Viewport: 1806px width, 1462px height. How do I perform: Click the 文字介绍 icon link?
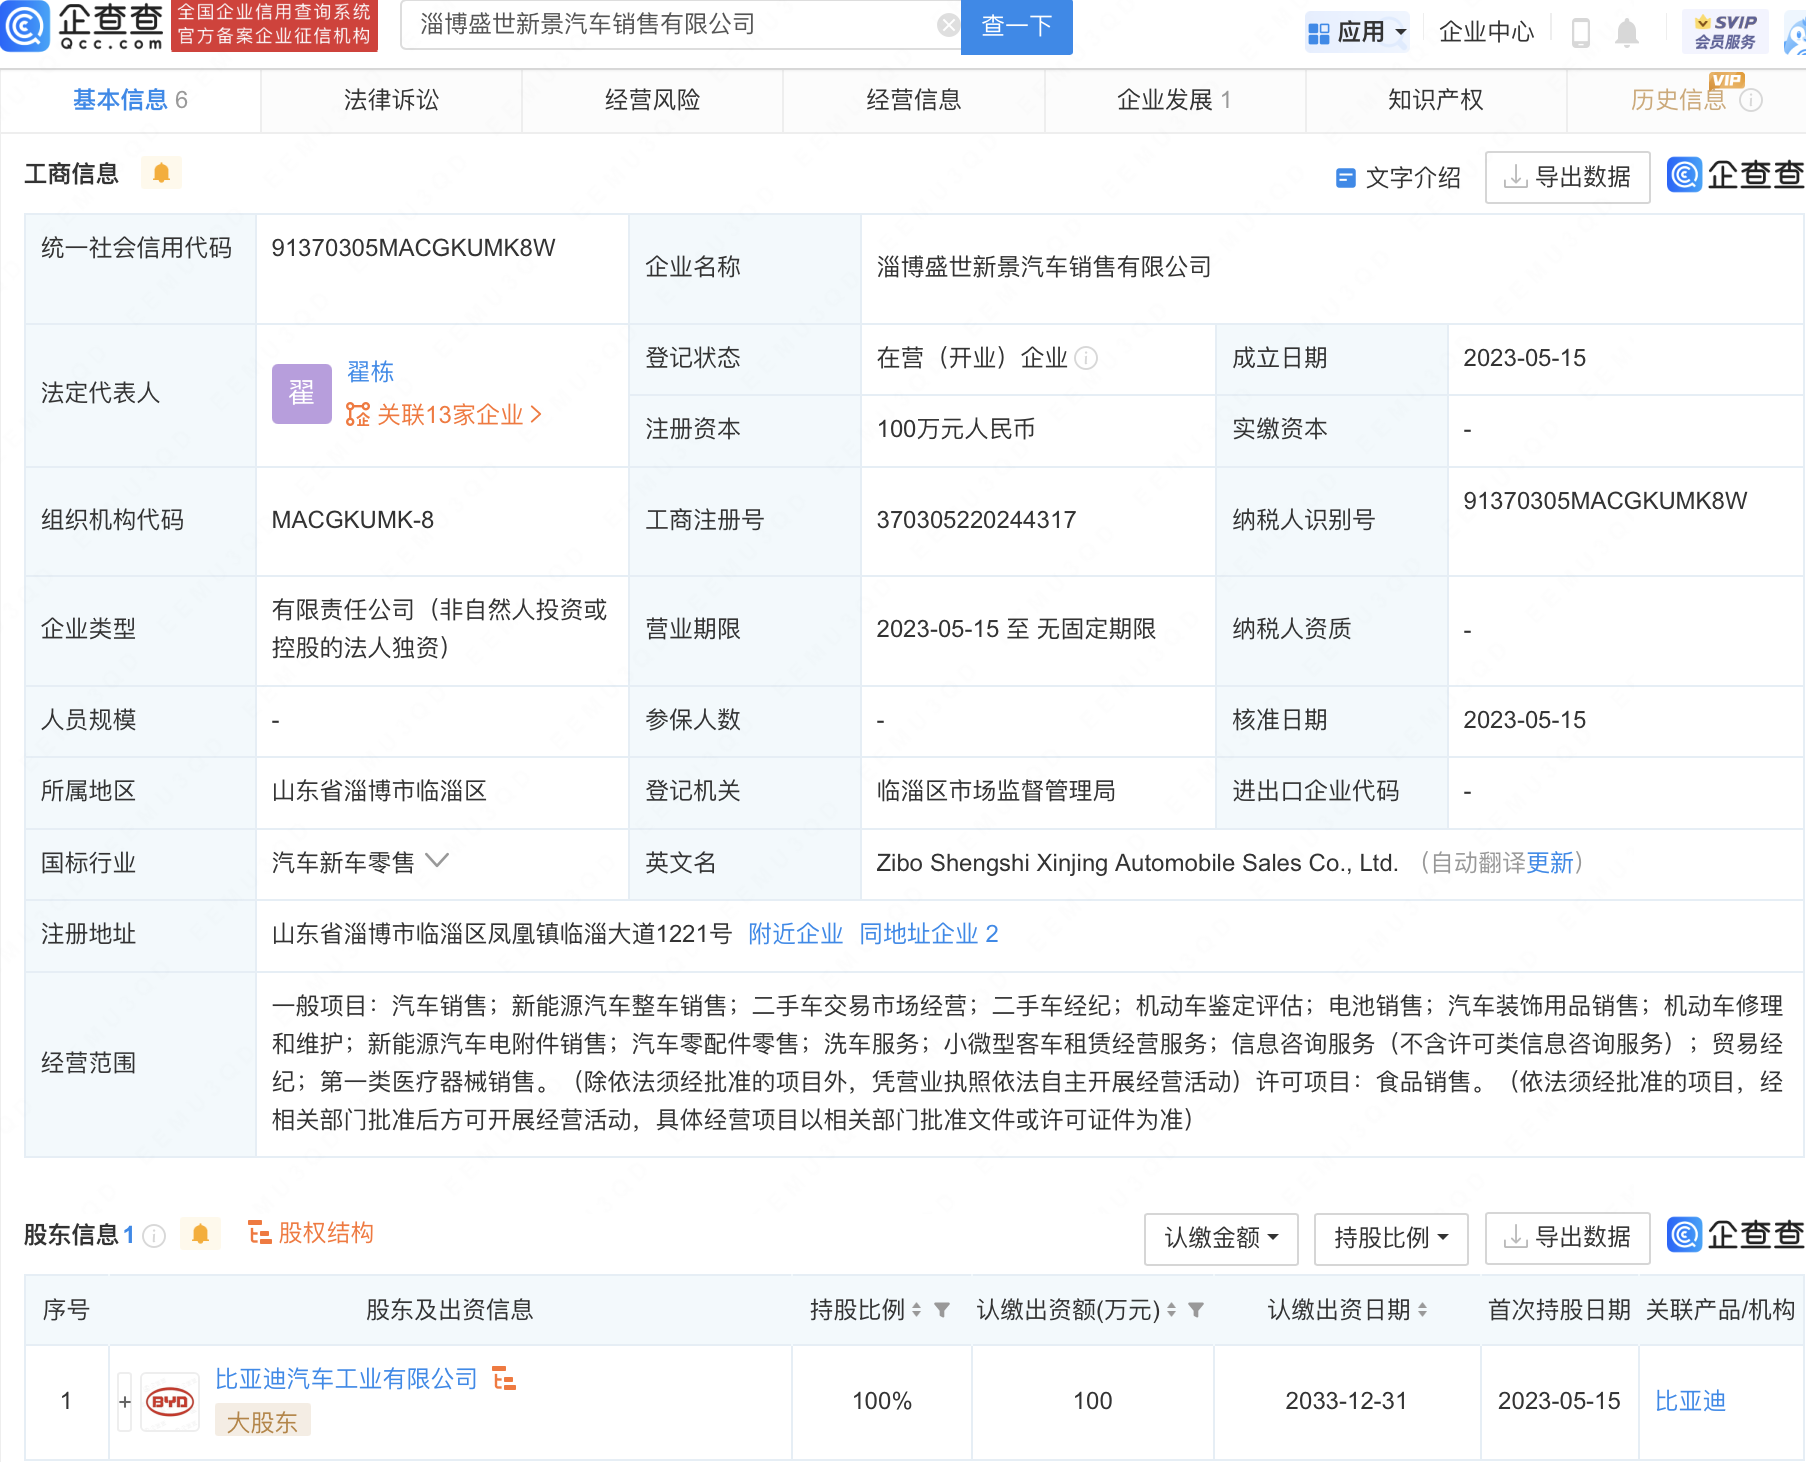click(x=1398, y=178)
